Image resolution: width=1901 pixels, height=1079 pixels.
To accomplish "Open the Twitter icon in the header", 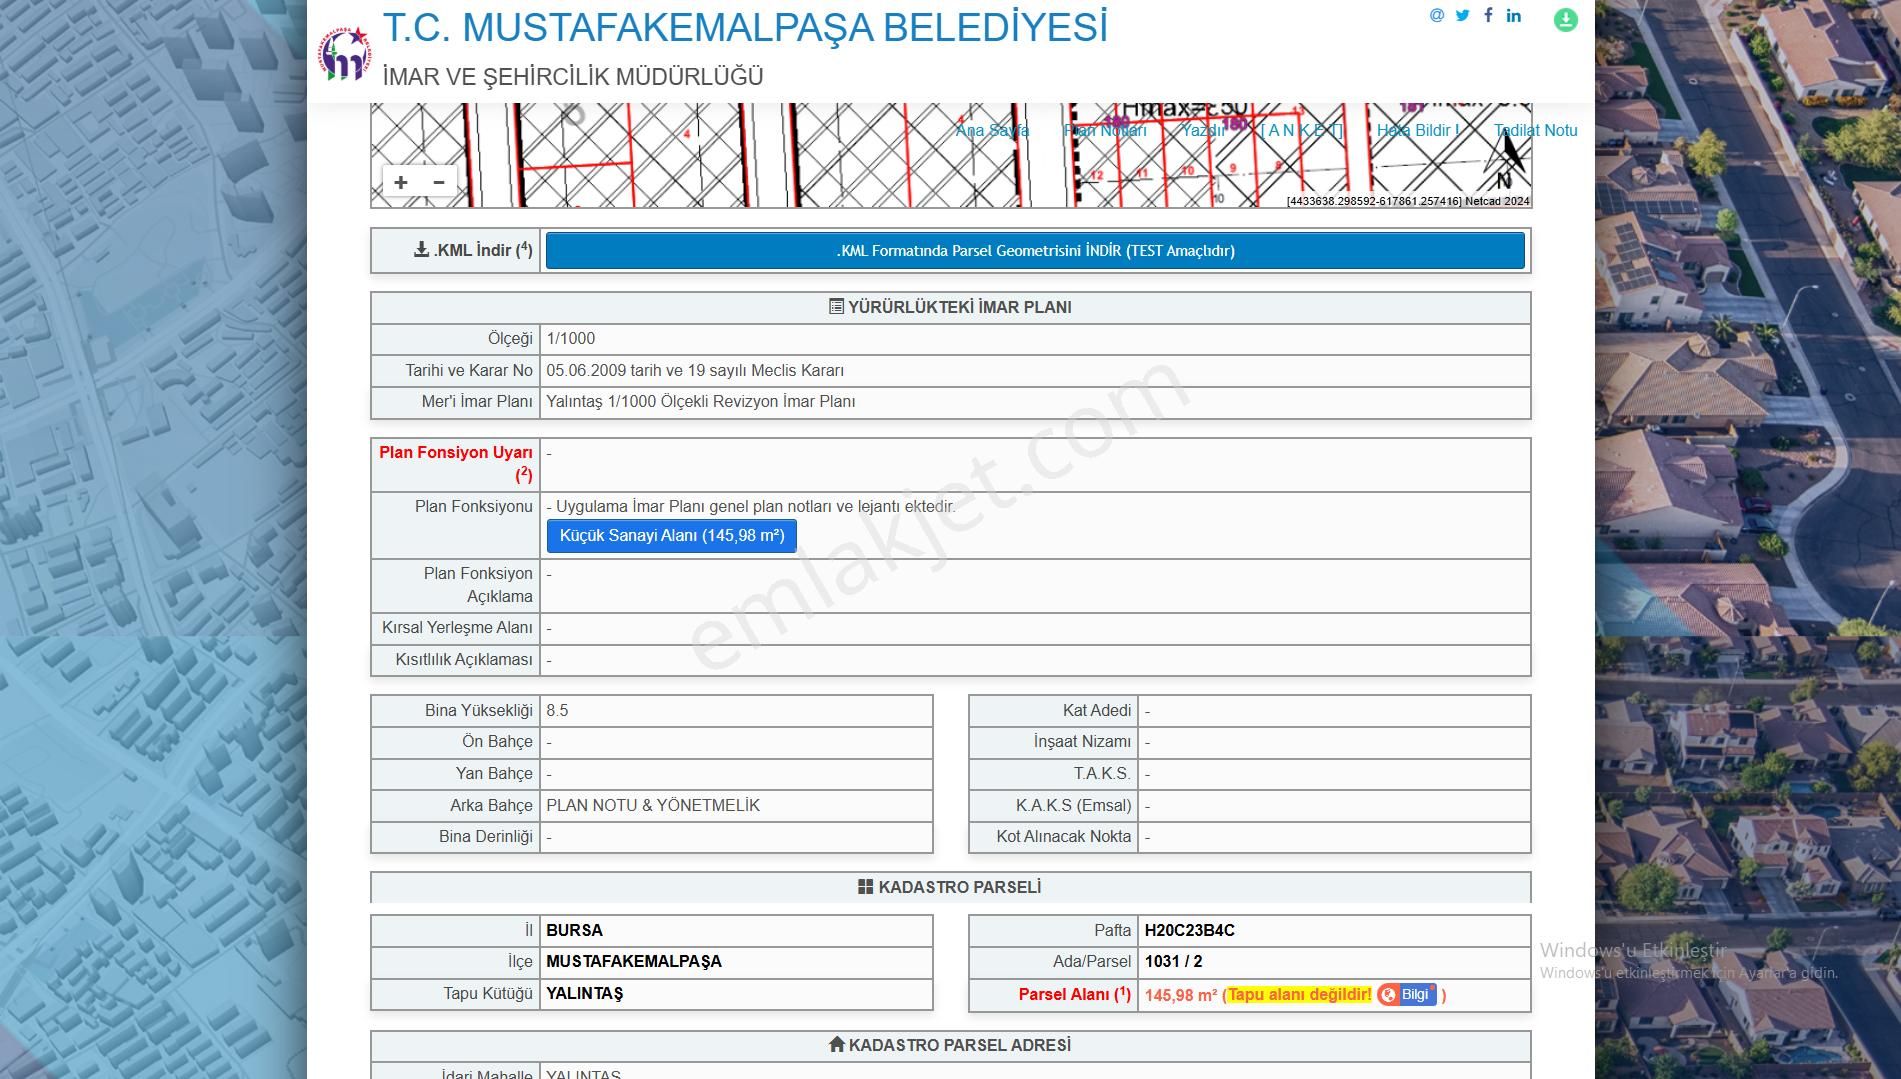I will 1462,15.
